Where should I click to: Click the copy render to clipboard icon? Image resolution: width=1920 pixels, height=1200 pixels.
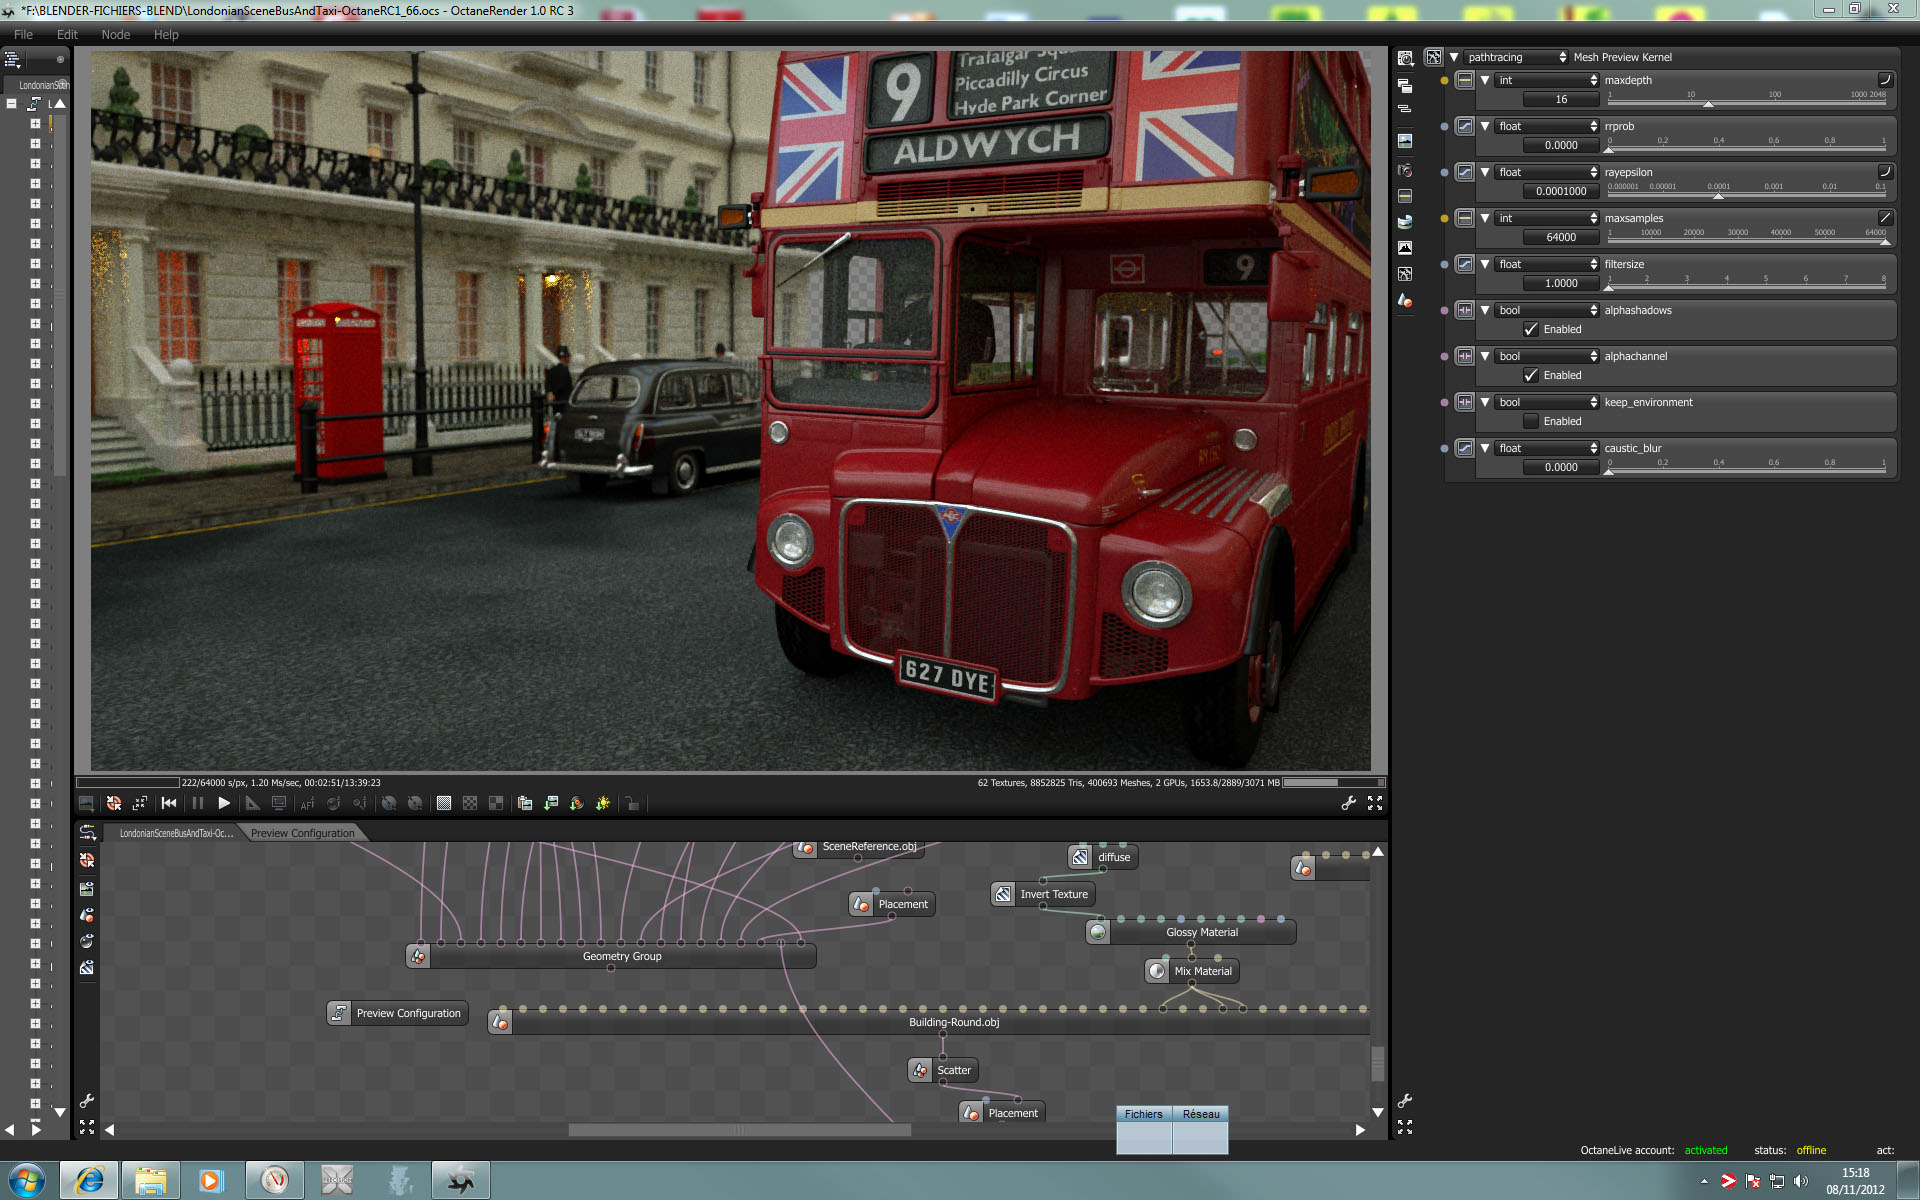point(524,803)
